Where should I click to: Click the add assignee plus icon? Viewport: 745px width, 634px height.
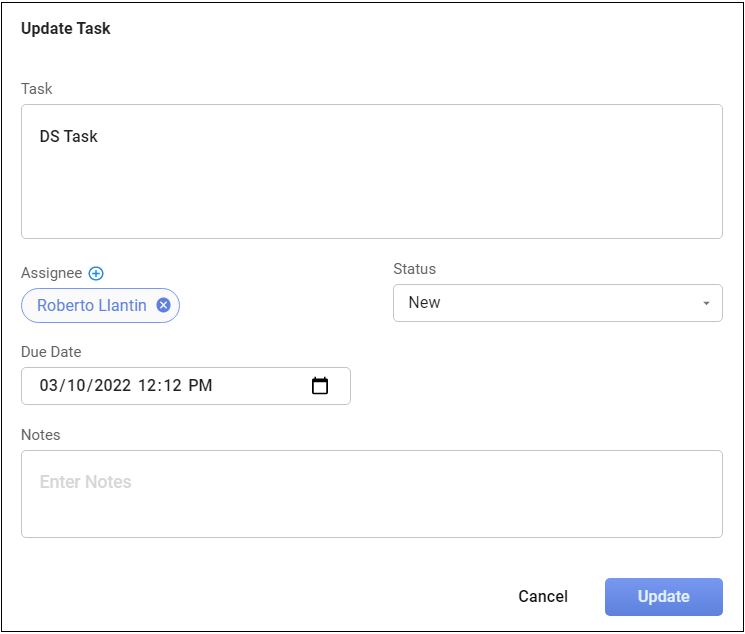[96, 274]
